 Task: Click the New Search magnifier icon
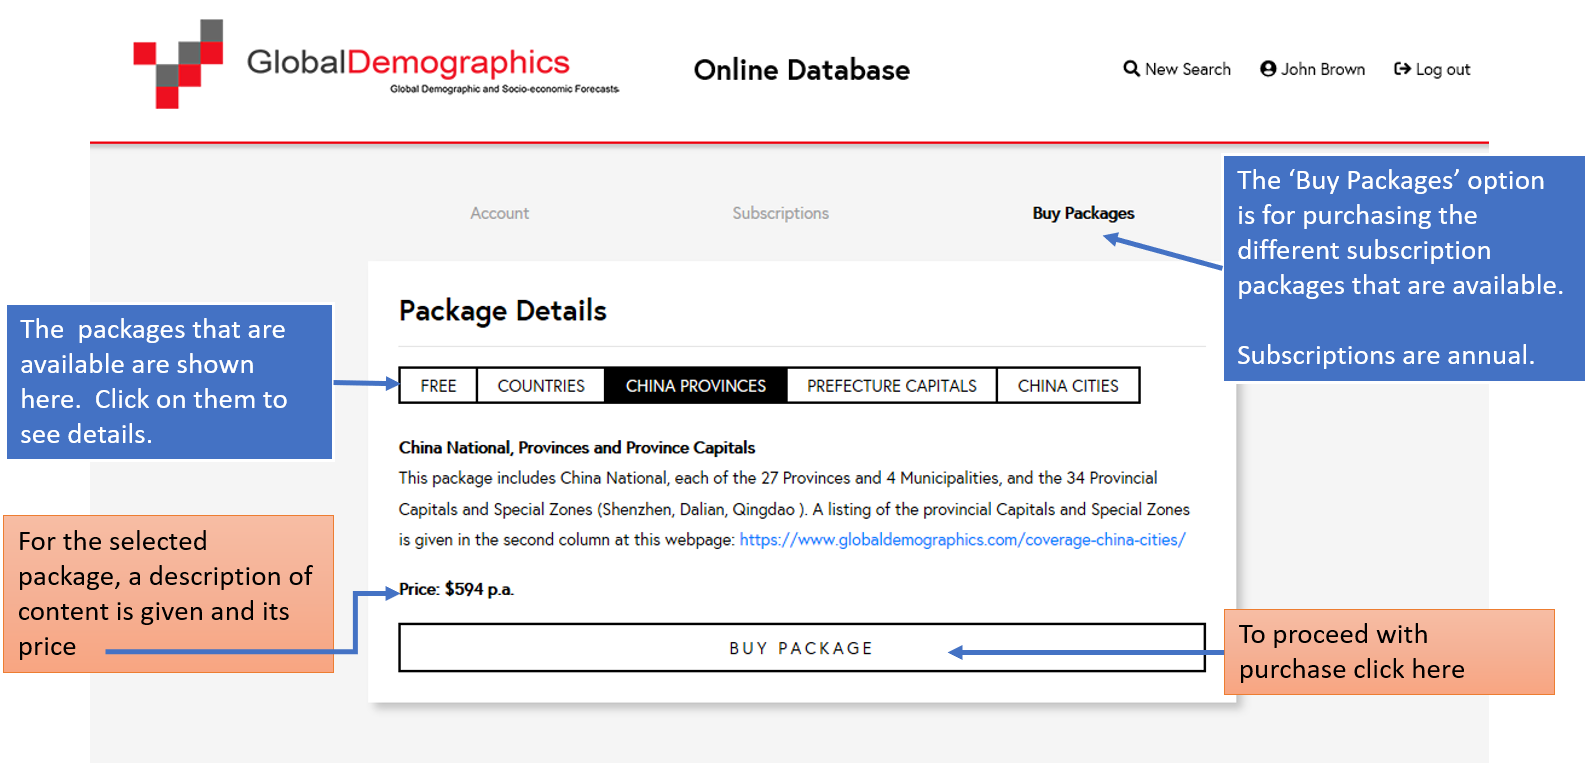1131,69
